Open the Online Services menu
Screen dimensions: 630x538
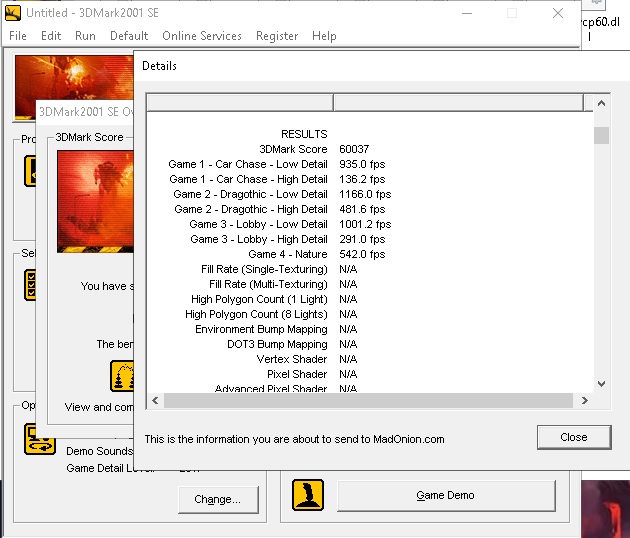(202, 36)
